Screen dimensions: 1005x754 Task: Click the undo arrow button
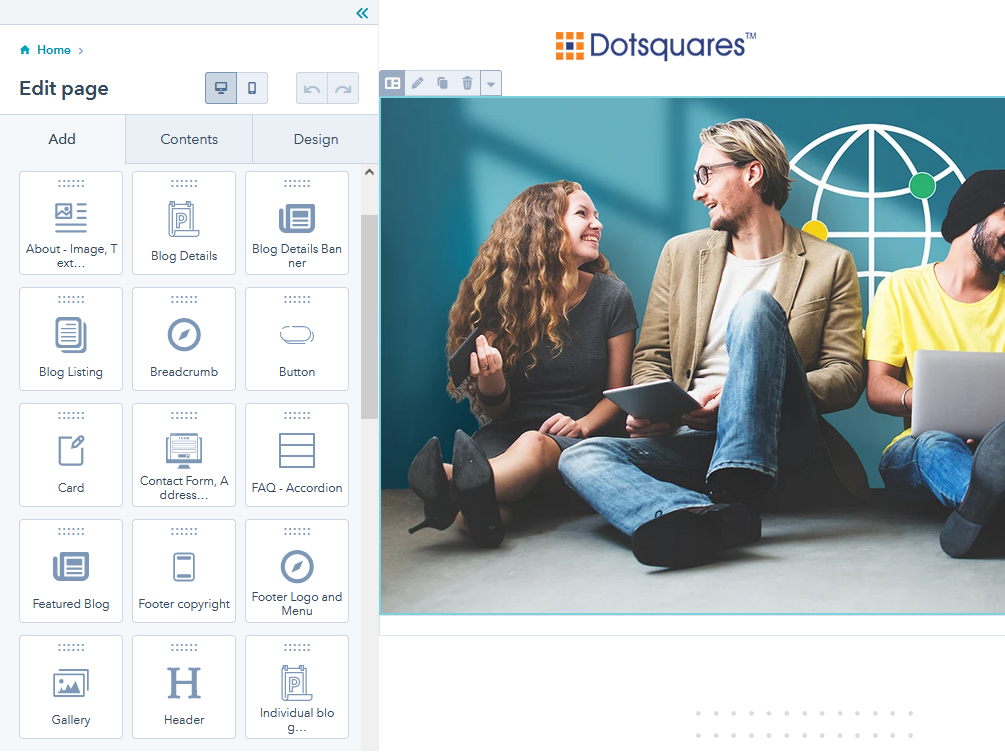[312, 88]
